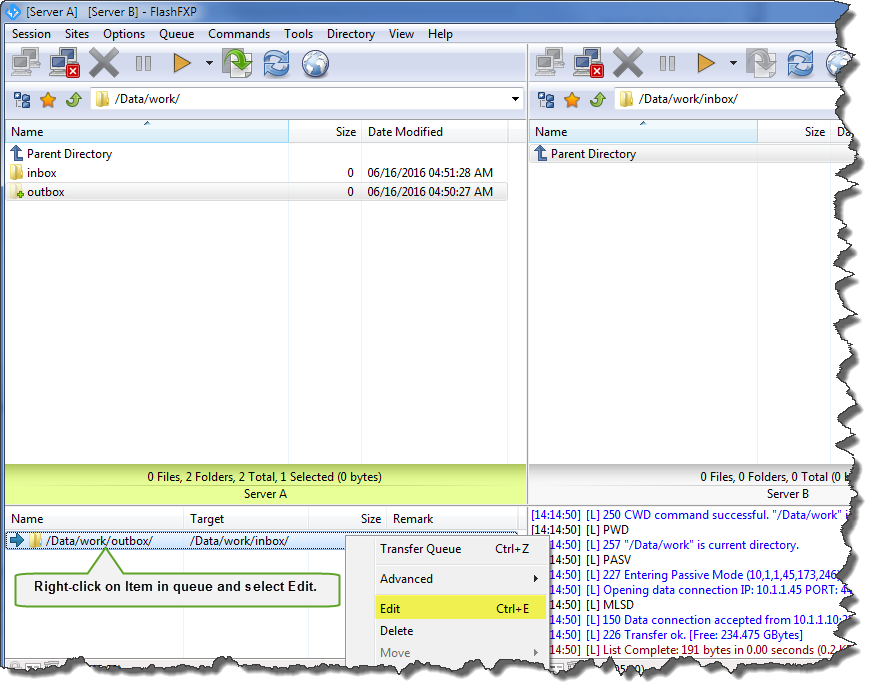
Task: Click bookmarks star icon in Server B pane
Action: (572, 100)
